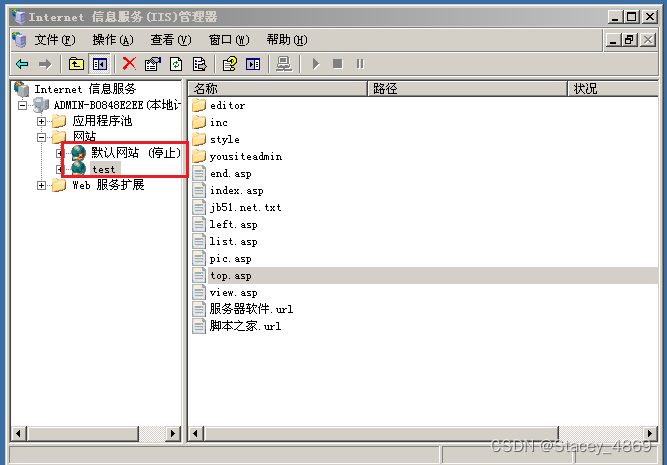The image size is (667, 465).
Task: Sort by the 状况 column header
Action: click(x=613, y=89)
